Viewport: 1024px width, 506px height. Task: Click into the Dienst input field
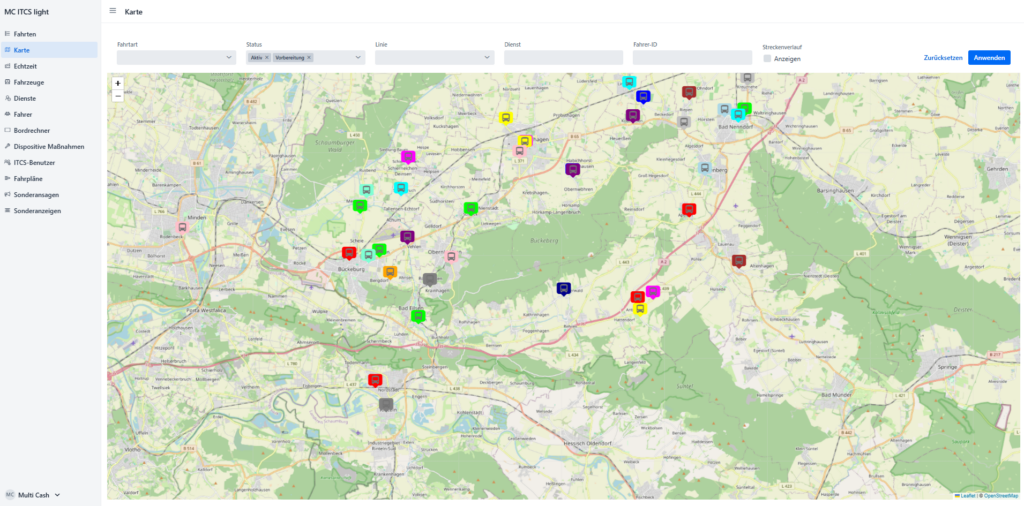(563, 58)
